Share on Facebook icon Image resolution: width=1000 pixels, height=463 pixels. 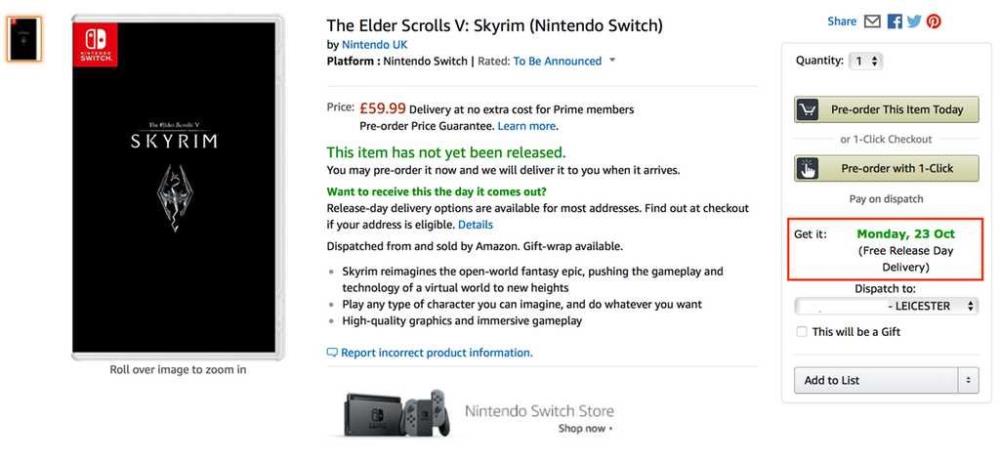[x=895, y=22]
